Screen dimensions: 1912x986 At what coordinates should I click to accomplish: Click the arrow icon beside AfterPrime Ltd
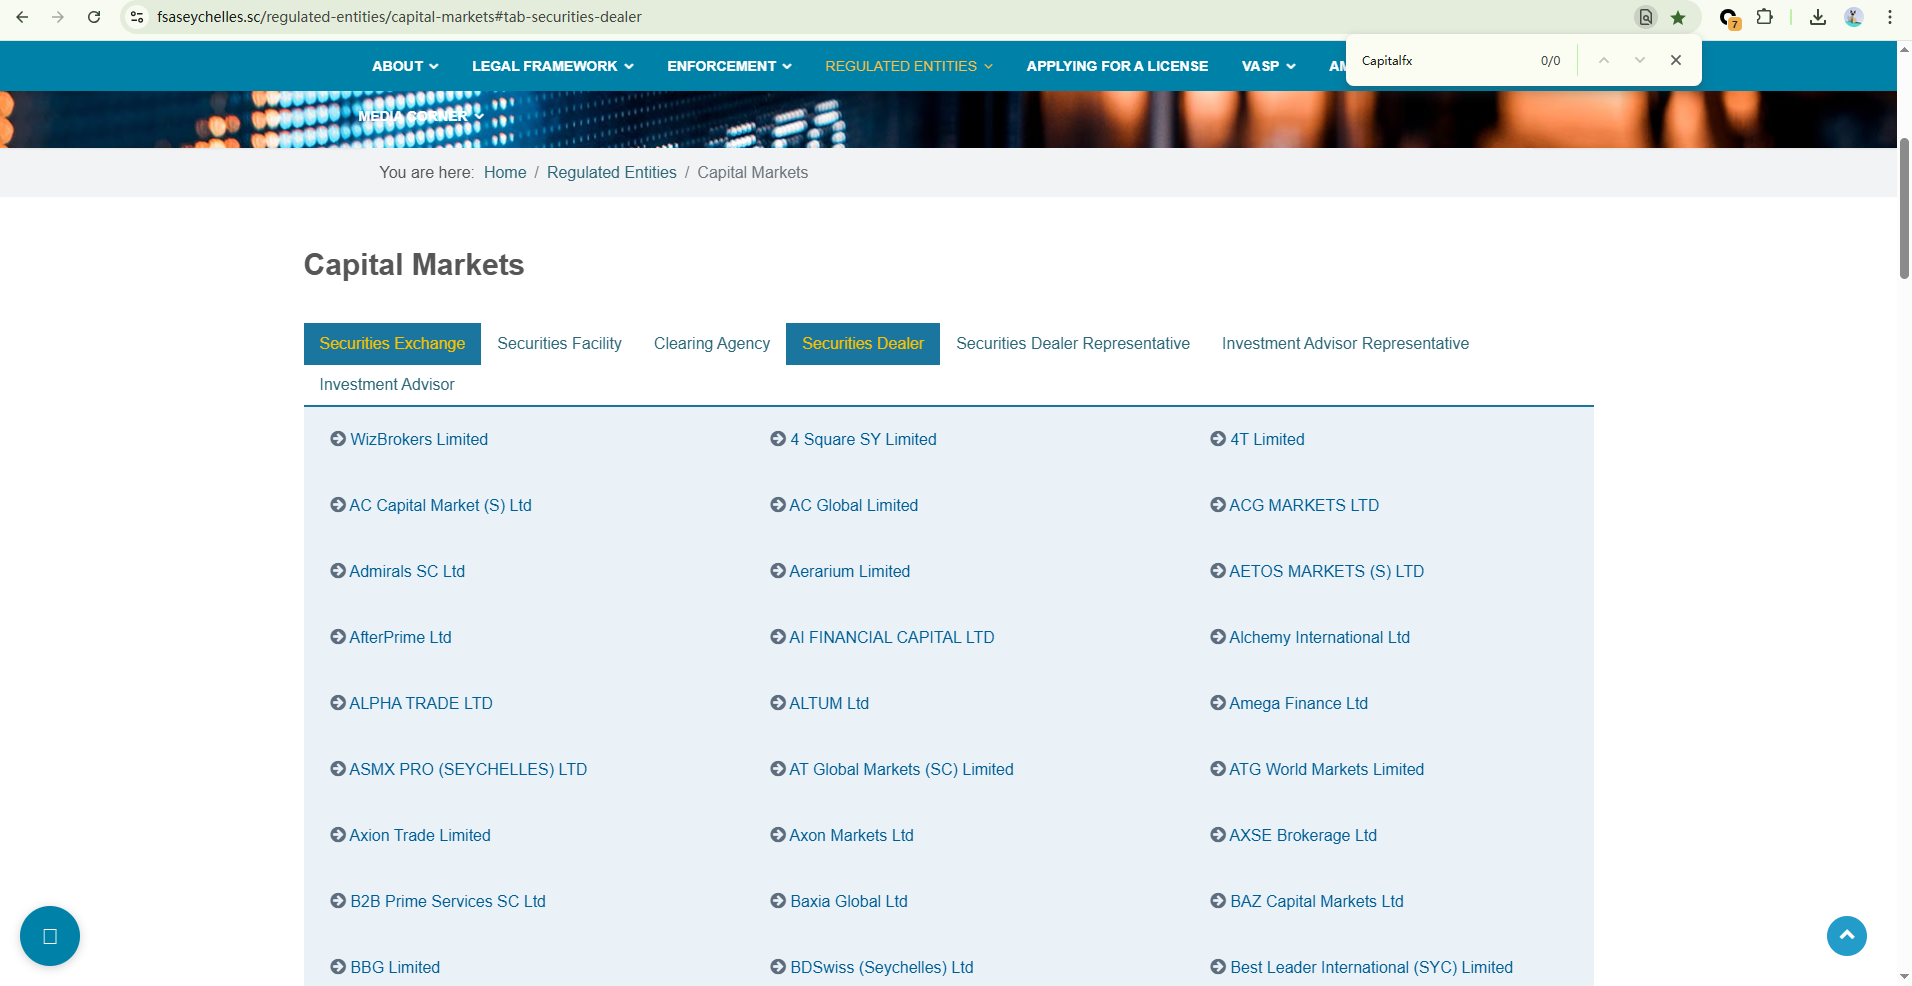point(338,637)
